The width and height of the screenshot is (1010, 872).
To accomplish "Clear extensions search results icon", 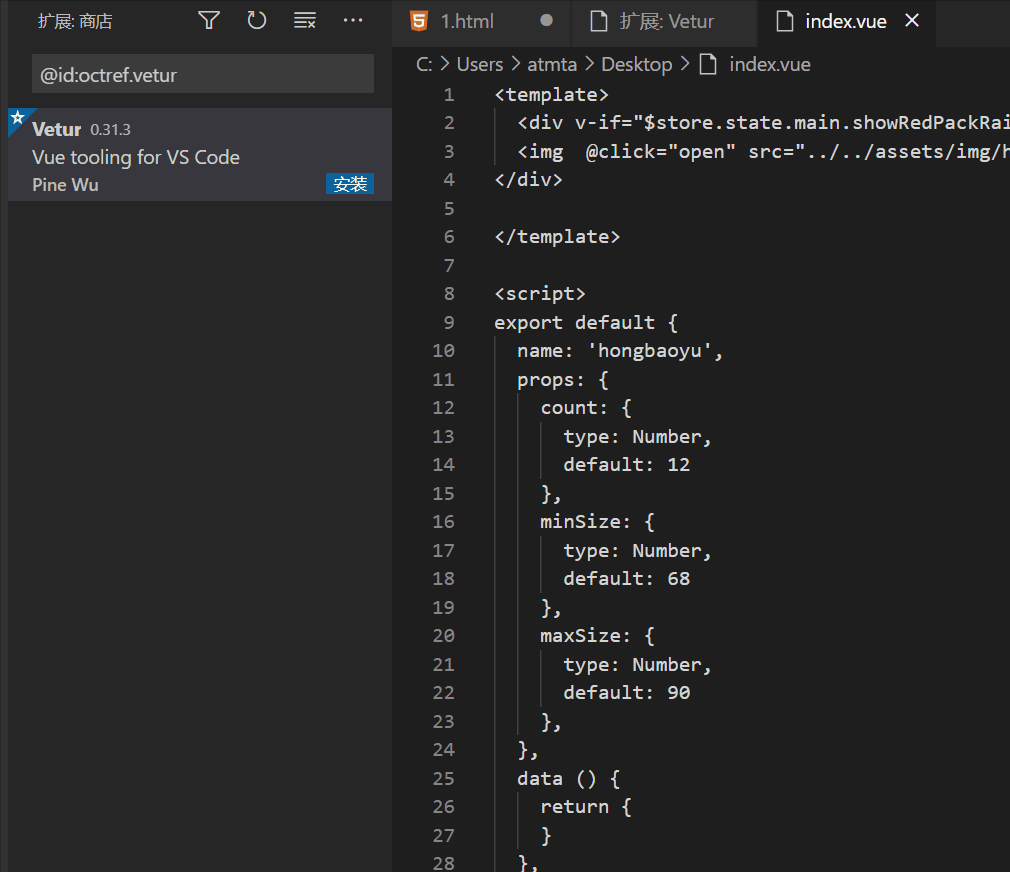I will (305, 21).
